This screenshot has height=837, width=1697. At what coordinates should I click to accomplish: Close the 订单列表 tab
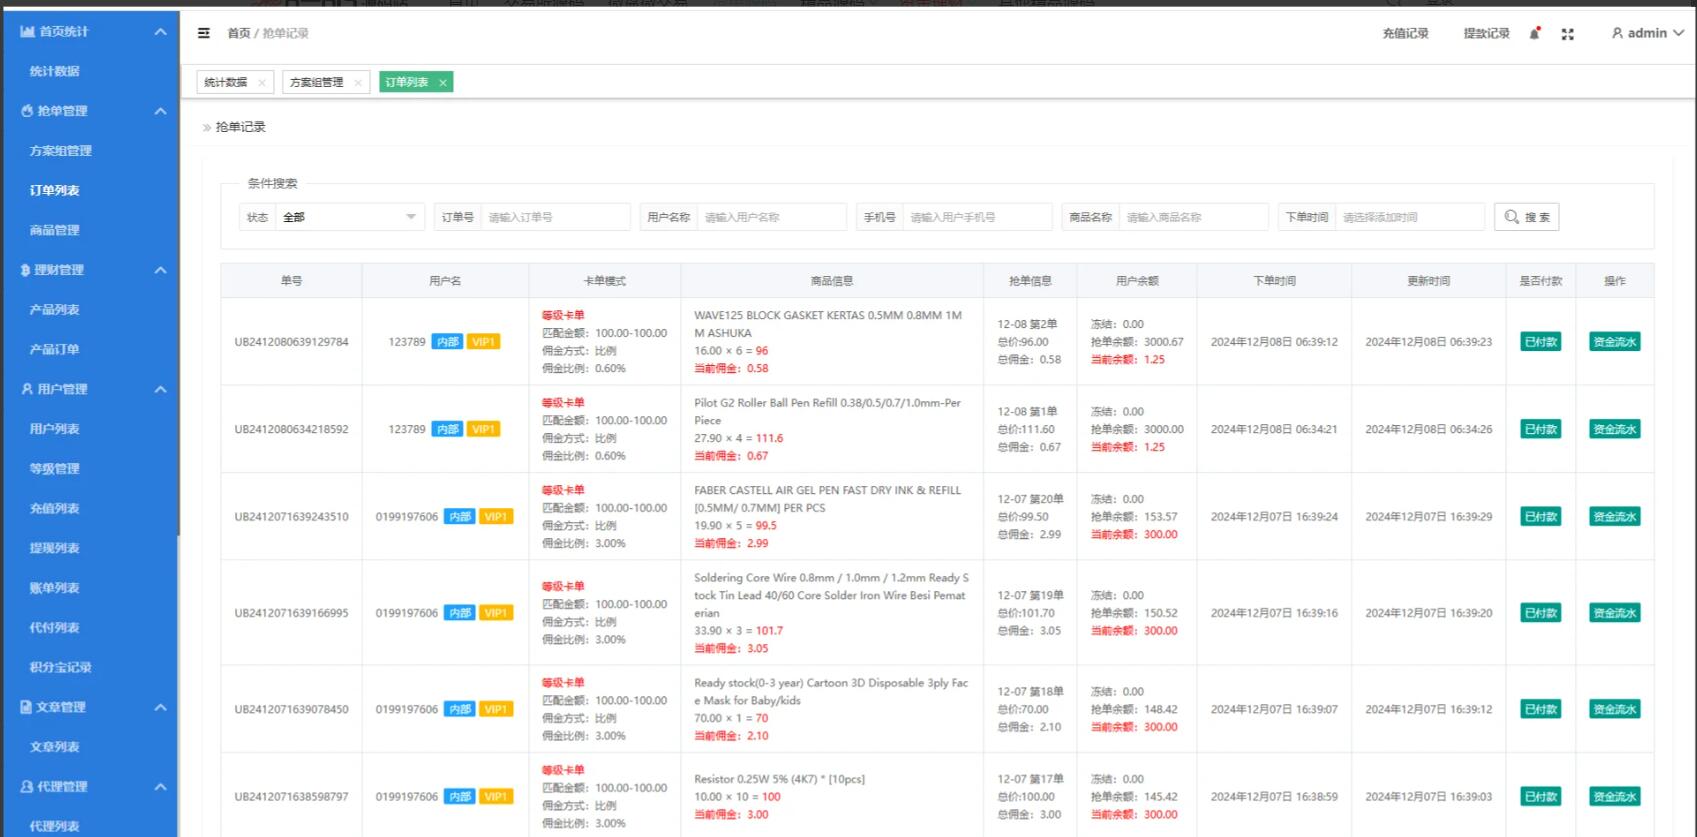443,83
